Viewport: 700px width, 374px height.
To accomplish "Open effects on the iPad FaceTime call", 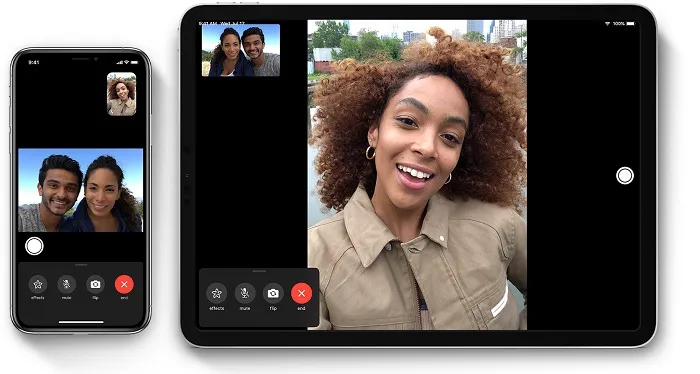I will point(217,293).
